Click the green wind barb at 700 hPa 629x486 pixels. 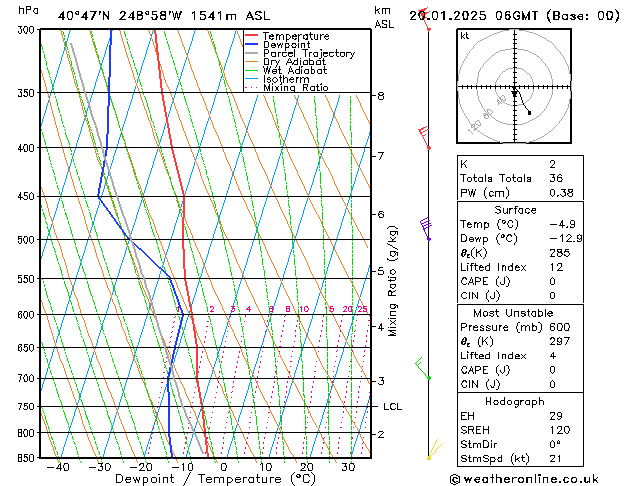423,369
